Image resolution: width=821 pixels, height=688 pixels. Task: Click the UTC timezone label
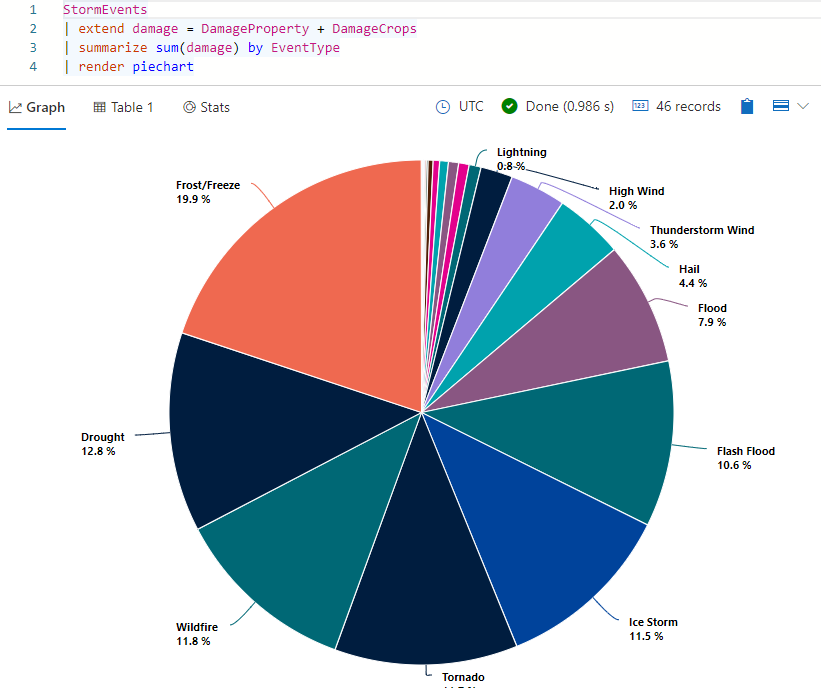(x=471, y=106)
